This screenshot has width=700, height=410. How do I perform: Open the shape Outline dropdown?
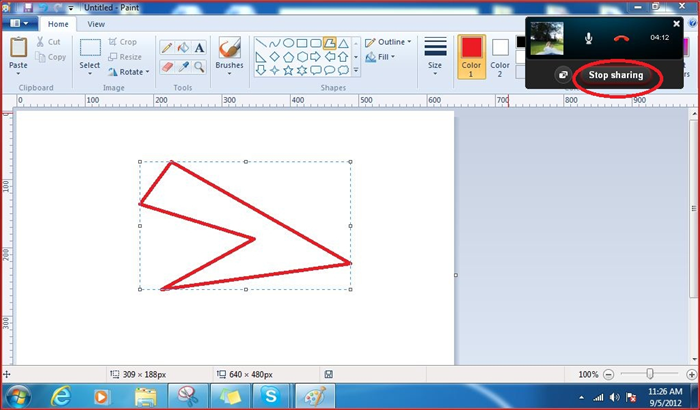pyautogui.click(x=388, y=42)
